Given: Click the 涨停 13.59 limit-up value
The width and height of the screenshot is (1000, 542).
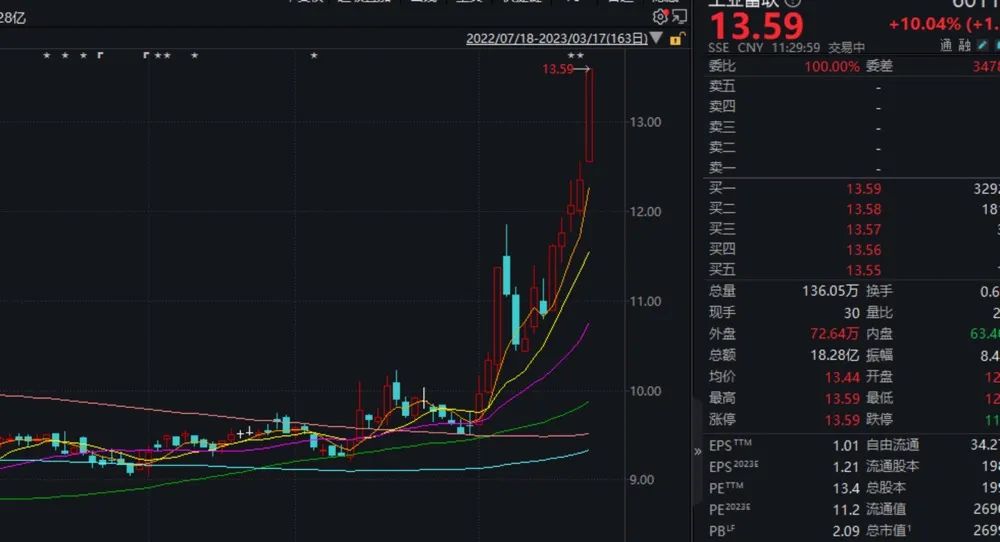Looking at the screenshot, I should tap(842, 420).
